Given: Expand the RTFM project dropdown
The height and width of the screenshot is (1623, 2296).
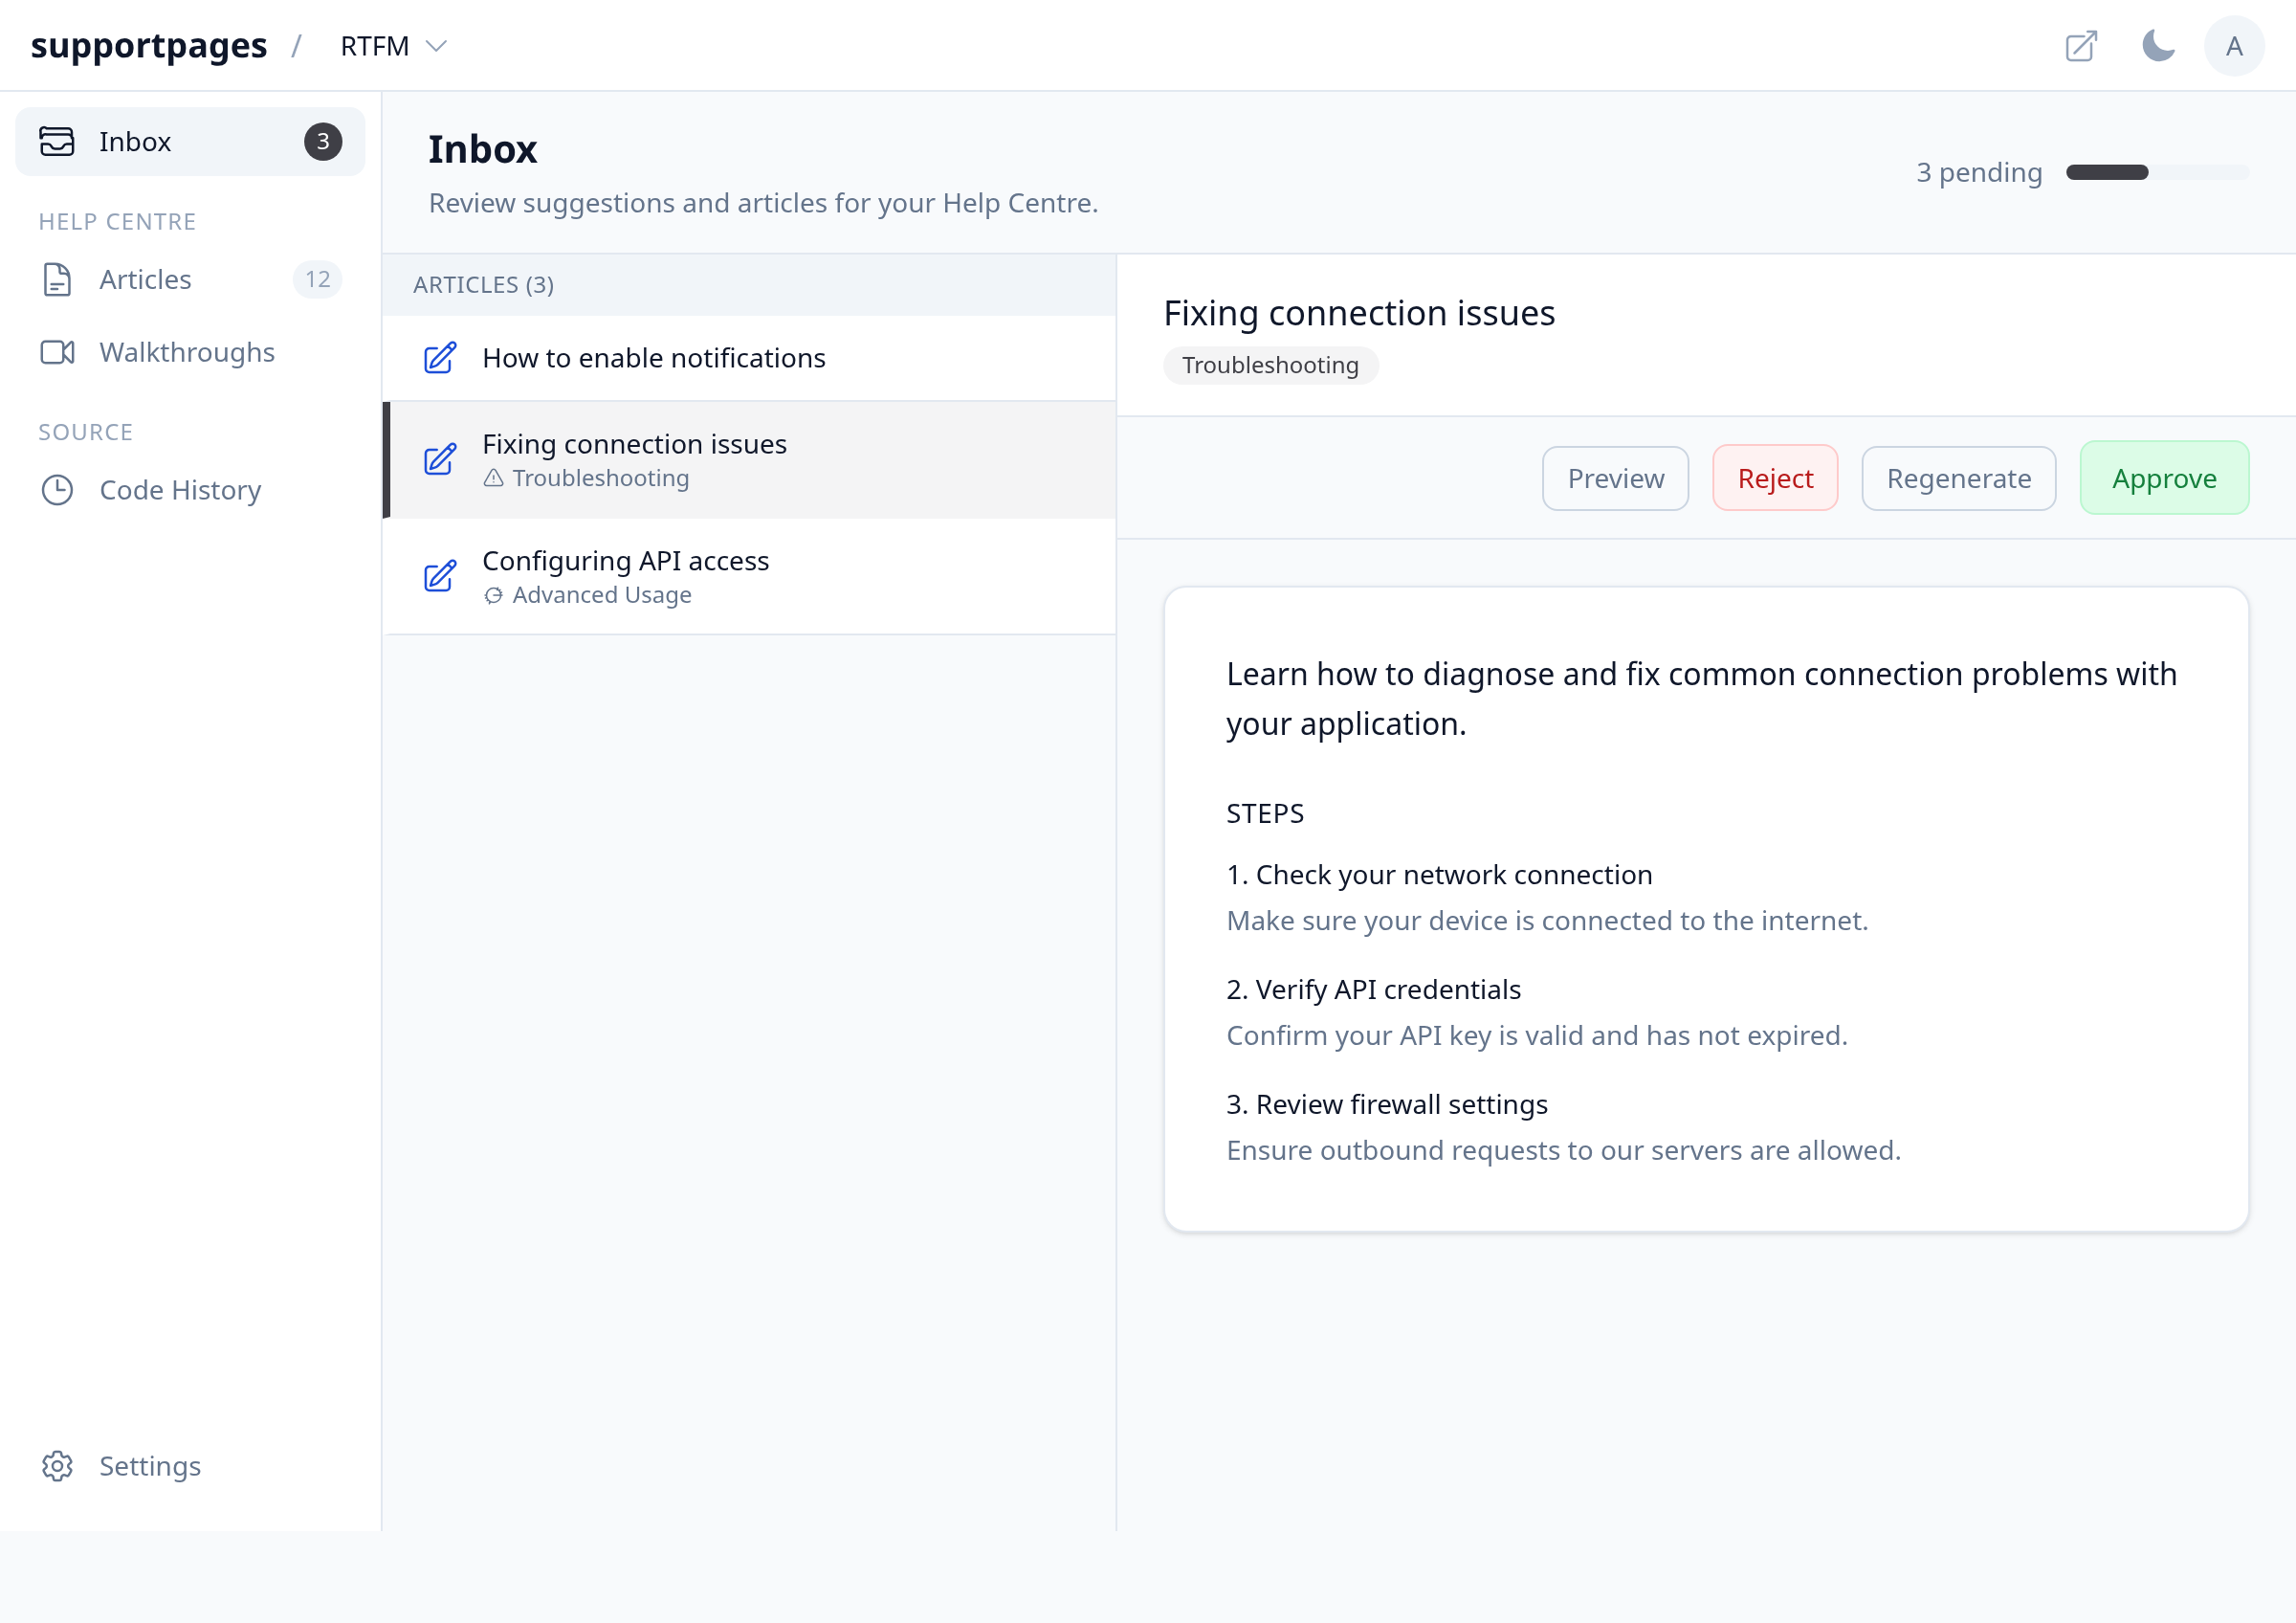Looking at the screenshot, I should click(x=393, y=46).
